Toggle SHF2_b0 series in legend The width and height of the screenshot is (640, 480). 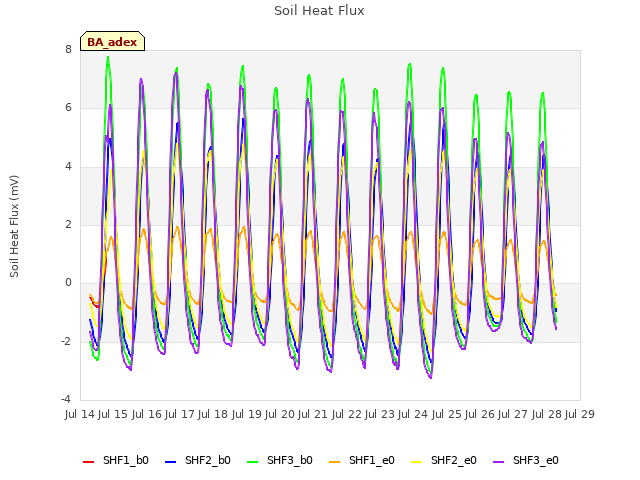coord(198,460)
